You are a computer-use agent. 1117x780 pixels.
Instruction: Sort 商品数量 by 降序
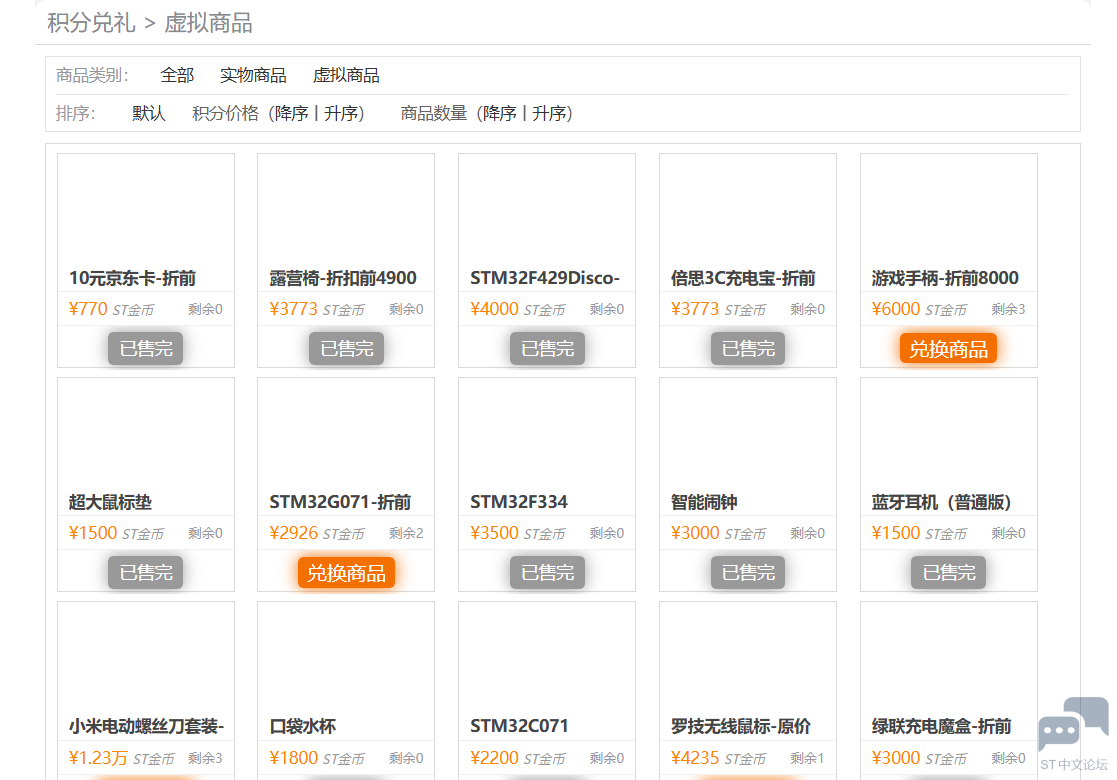click(500, 114)
